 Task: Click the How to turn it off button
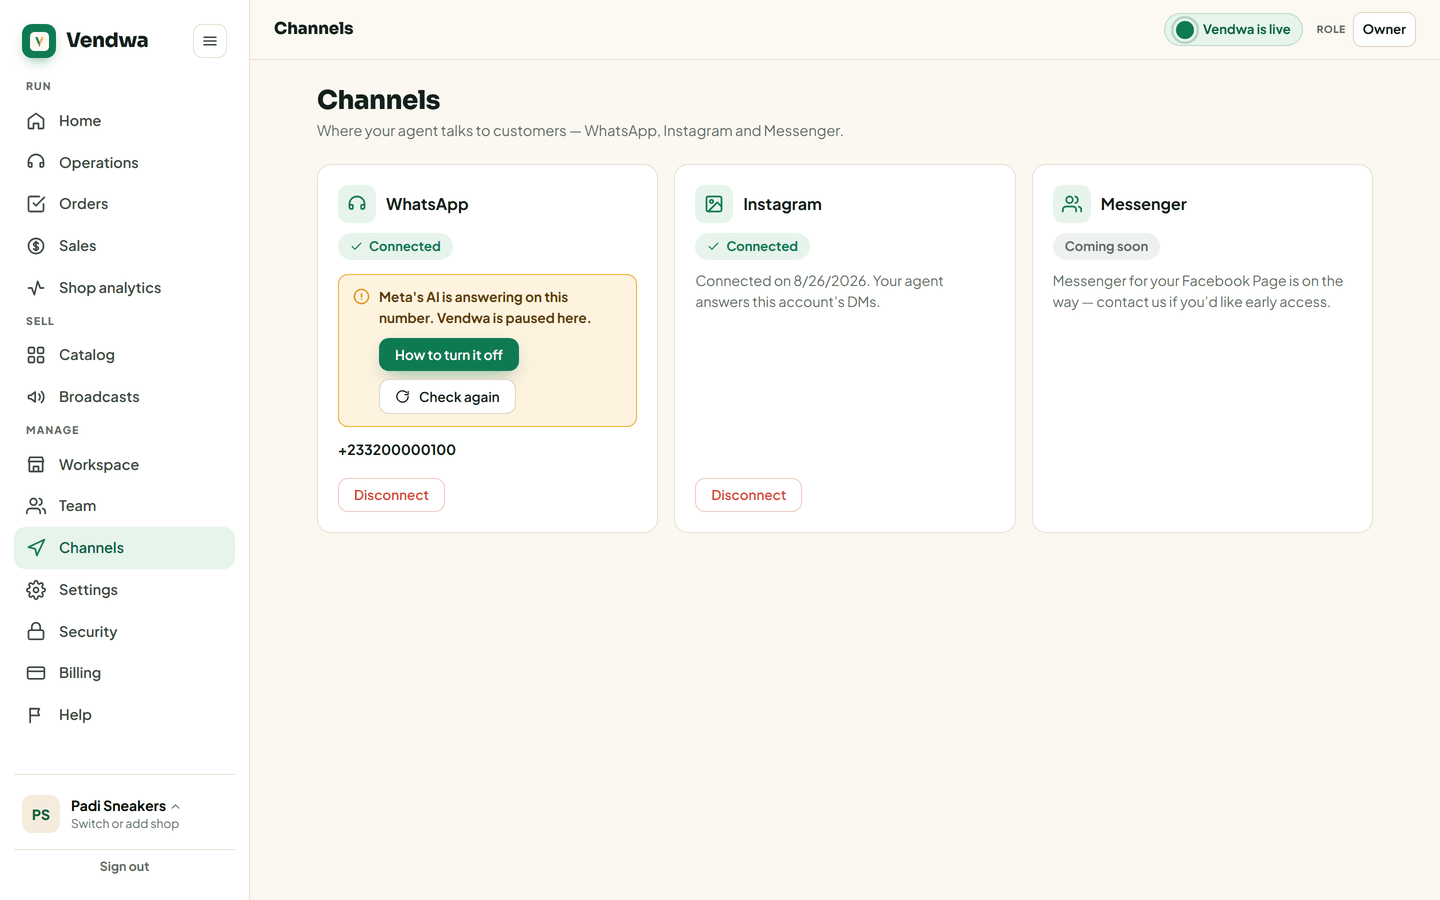449,355
